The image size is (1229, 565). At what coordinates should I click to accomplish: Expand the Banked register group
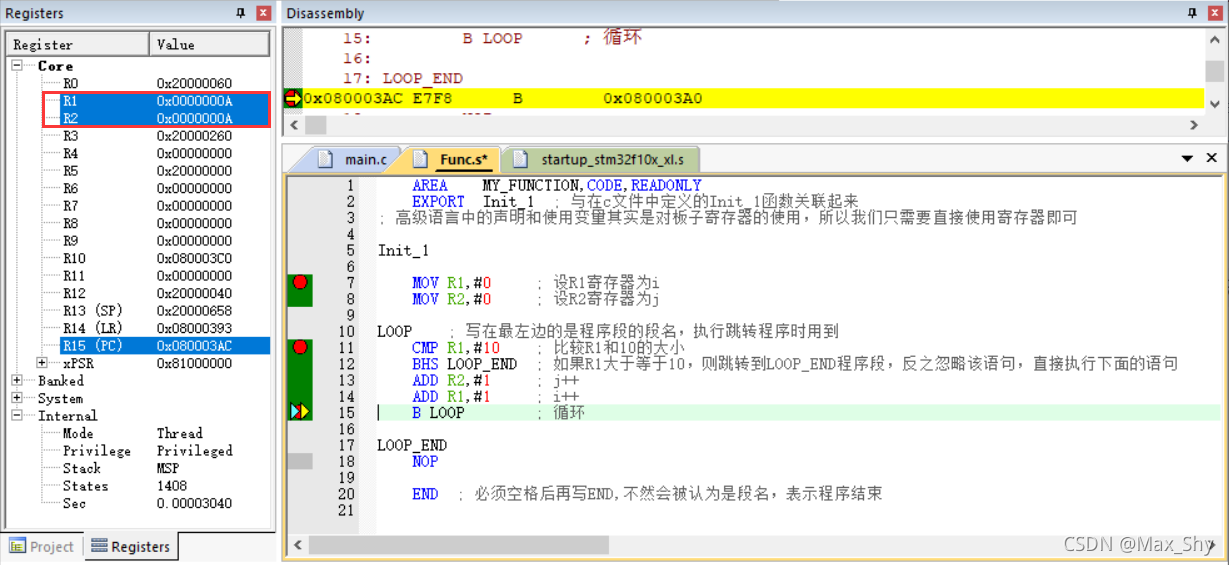[17, 381]
